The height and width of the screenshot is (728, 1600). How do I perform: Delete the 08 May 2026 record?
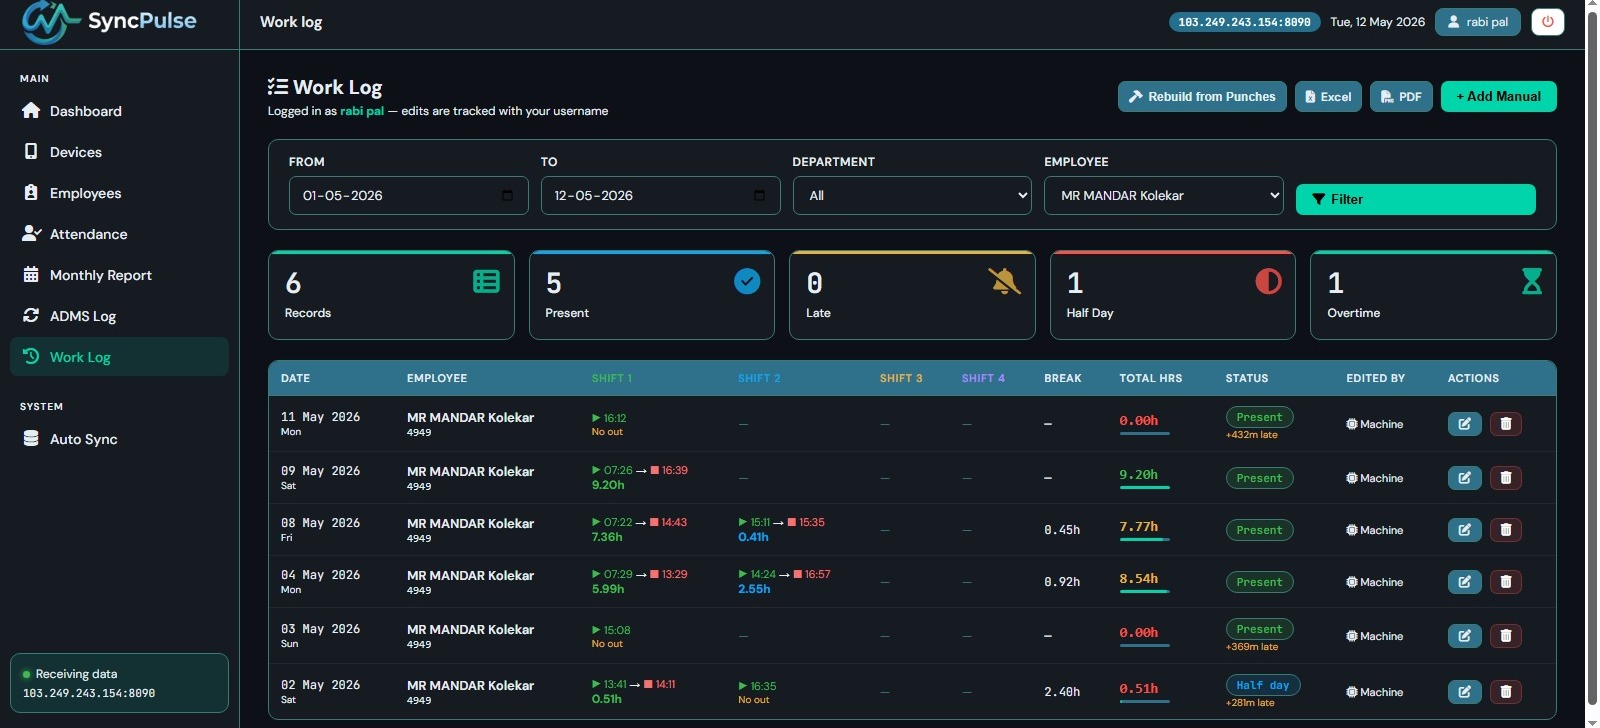pyautogui.click(x=1506, y=530)
